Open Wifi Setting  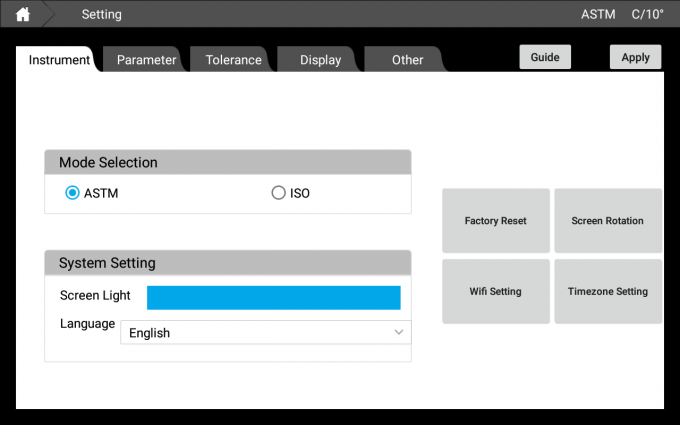(496, 291)
